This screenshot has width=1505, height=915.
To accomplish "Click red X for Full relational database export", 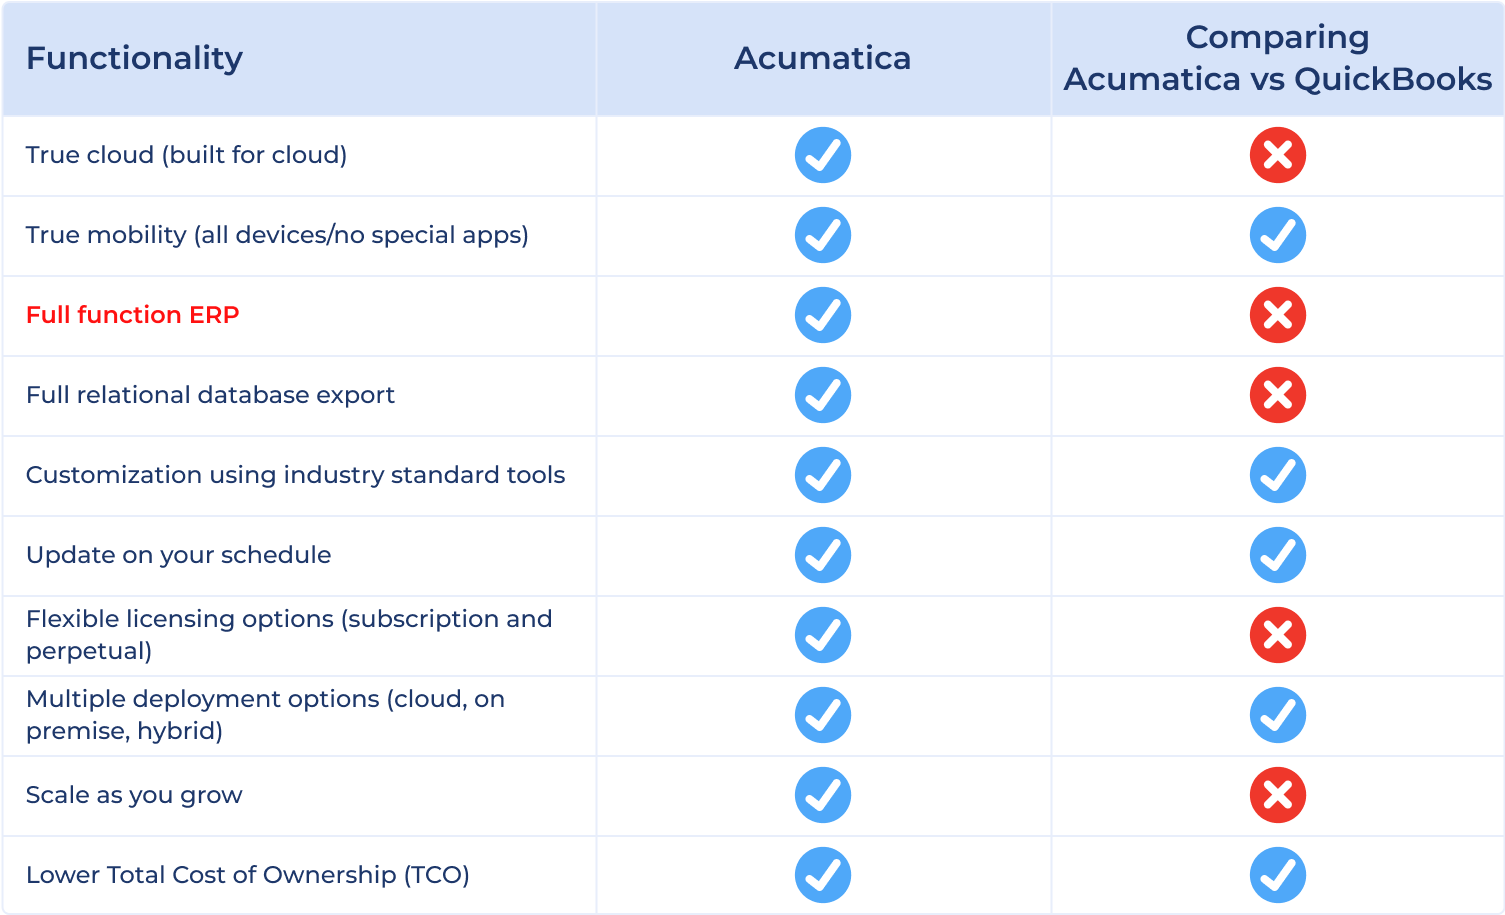I will (x=1278, y=395).
